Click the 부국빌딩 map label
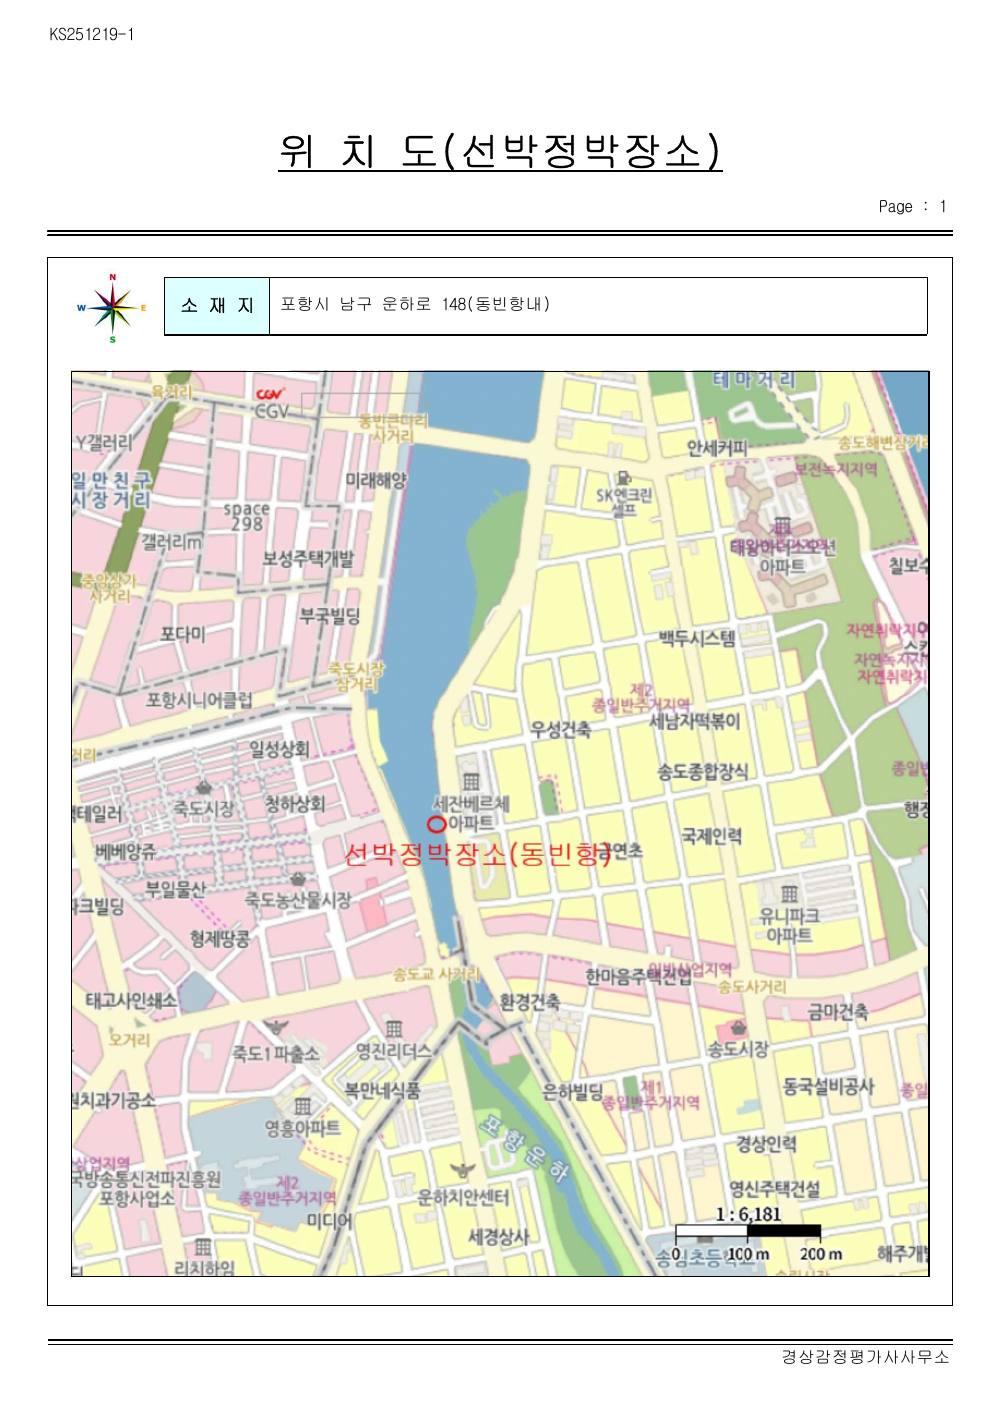 (x=330, y=616)
